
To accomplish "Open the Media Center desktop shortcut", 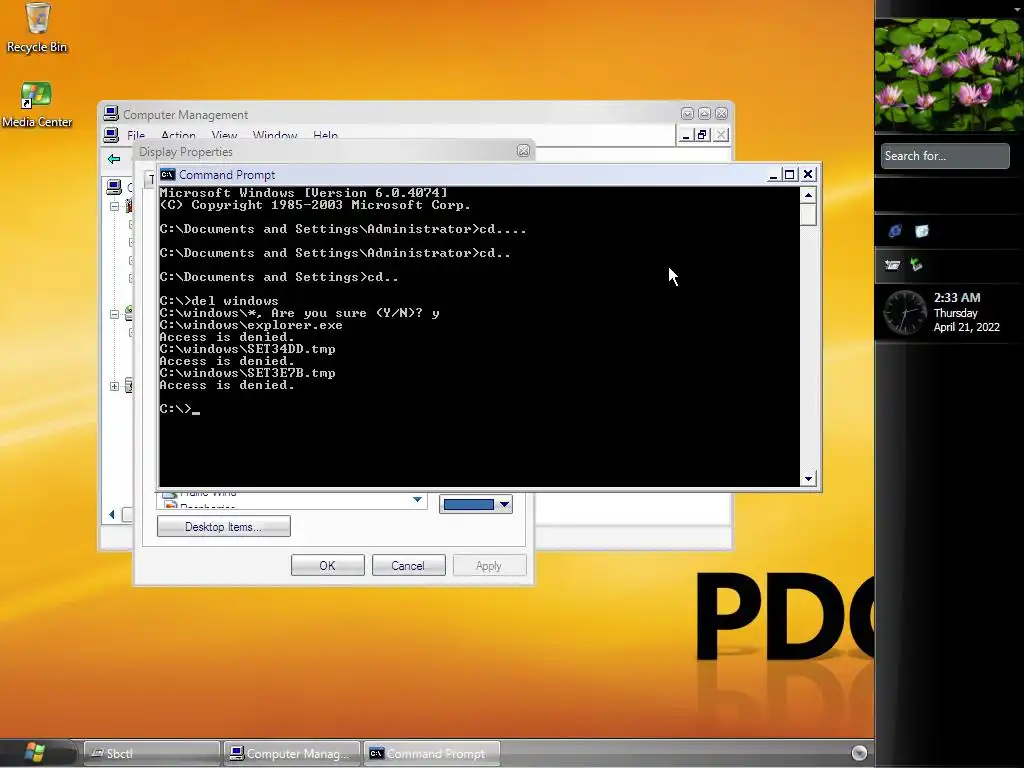I will [x=37, y=105].
